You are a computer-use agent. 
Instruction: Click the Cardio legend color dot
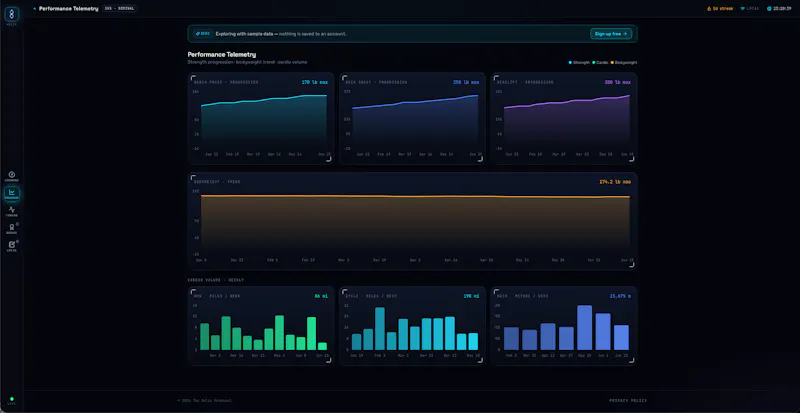[x=593, y=63]
